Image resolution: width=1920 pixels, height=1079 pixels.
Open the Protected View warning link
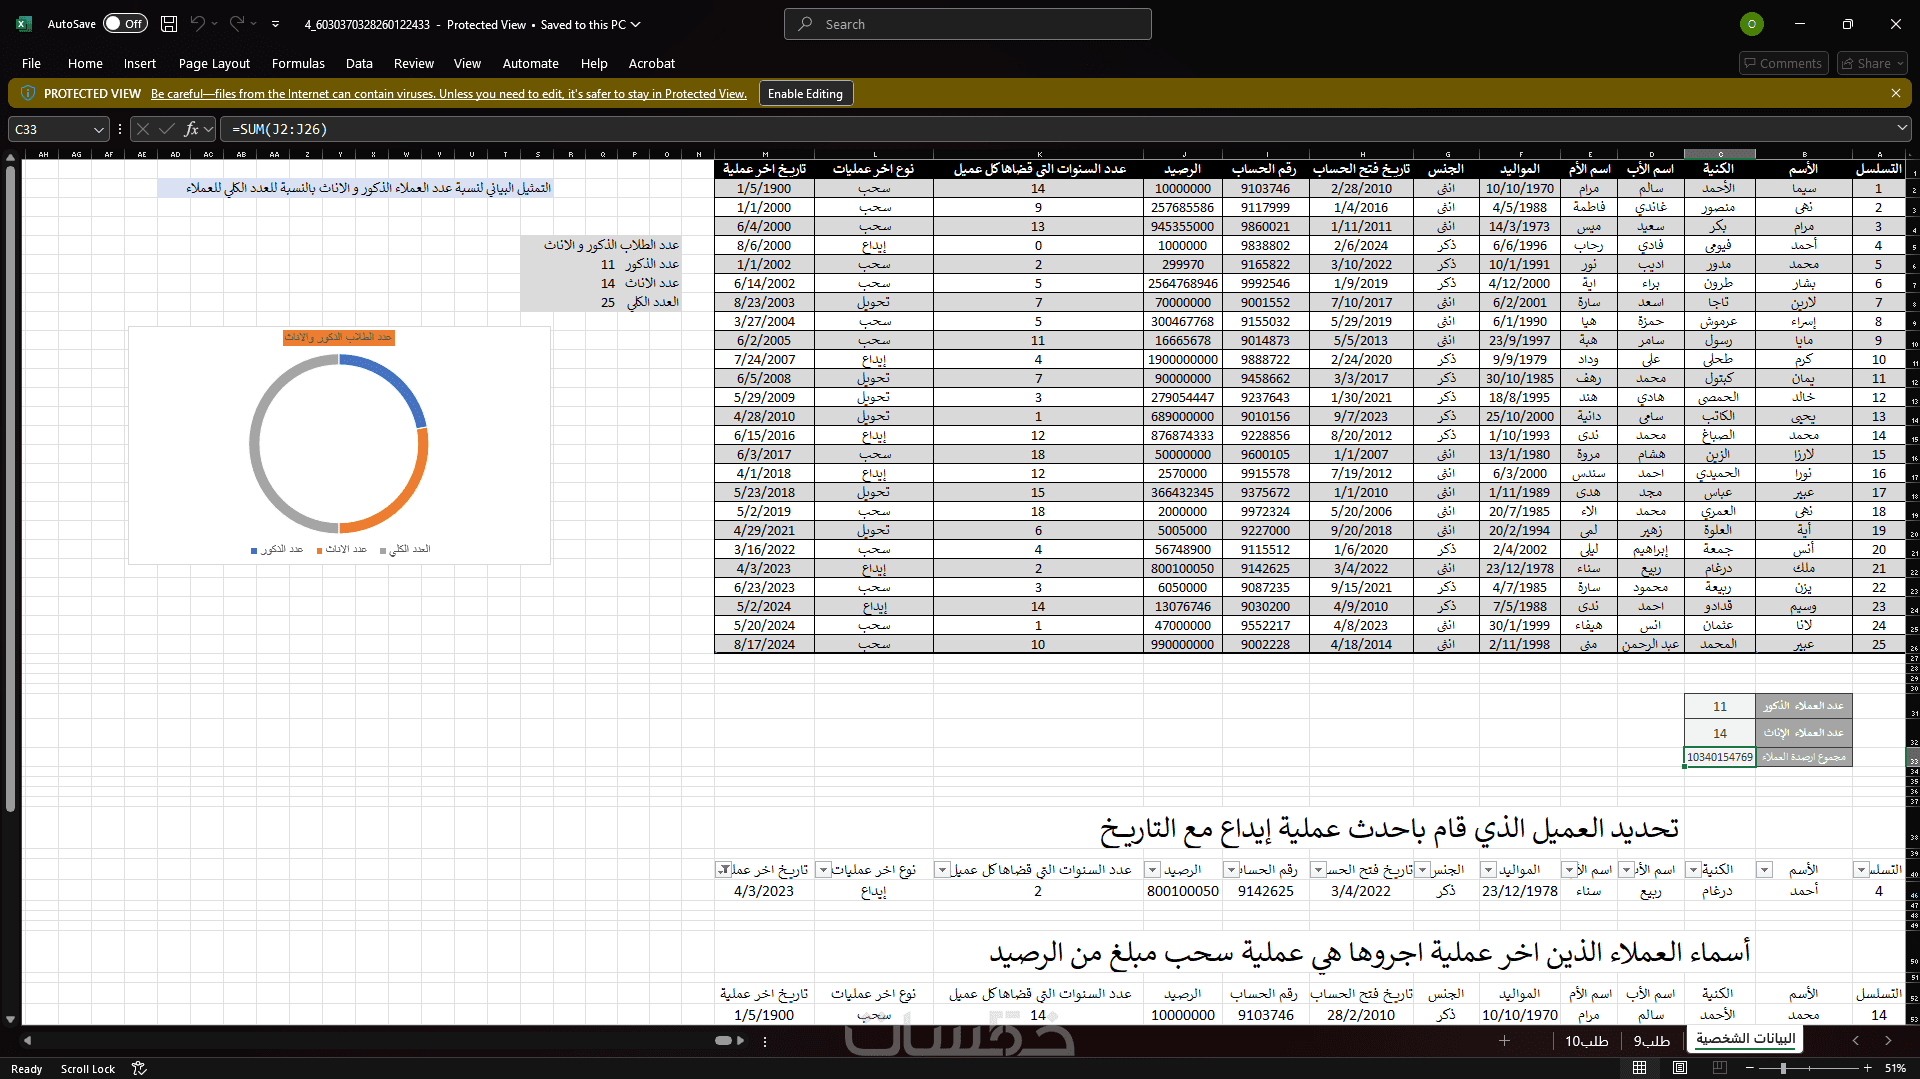pos(449,94)
